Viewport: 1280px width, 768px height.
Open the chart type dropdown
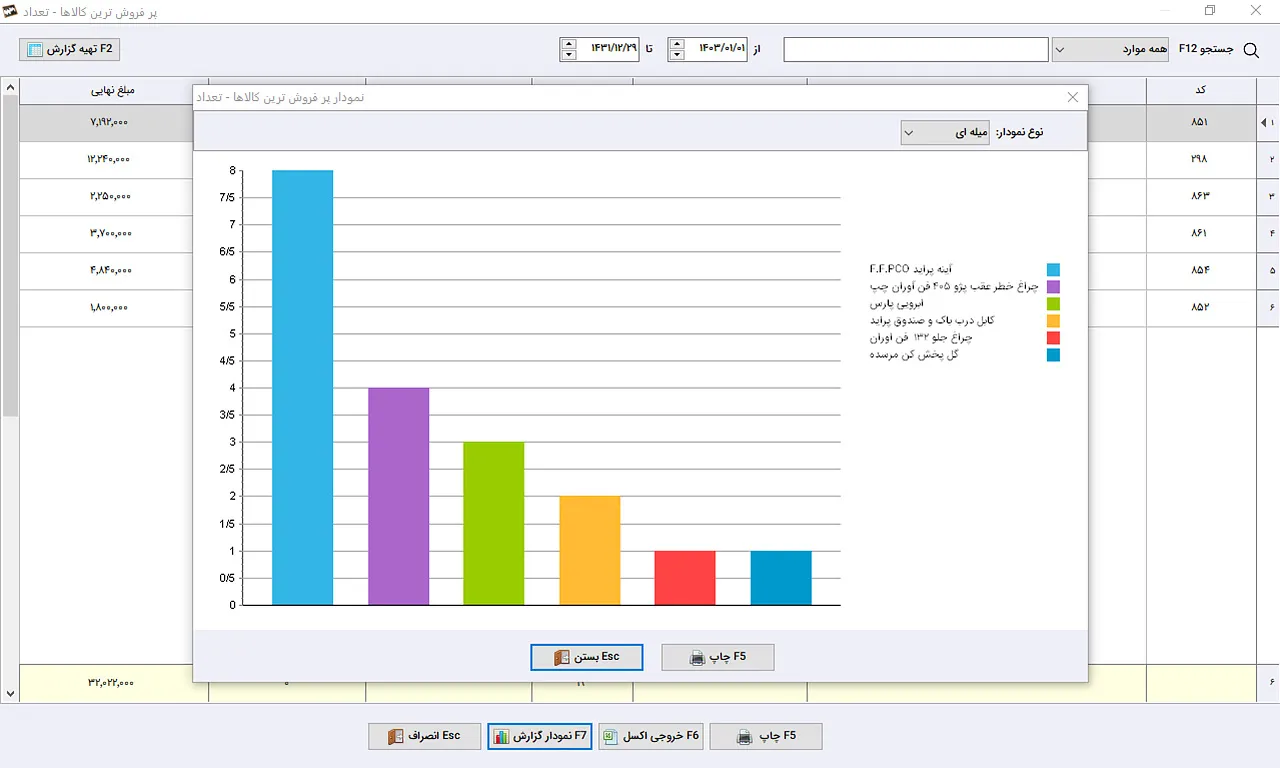(x=944, y=132)
